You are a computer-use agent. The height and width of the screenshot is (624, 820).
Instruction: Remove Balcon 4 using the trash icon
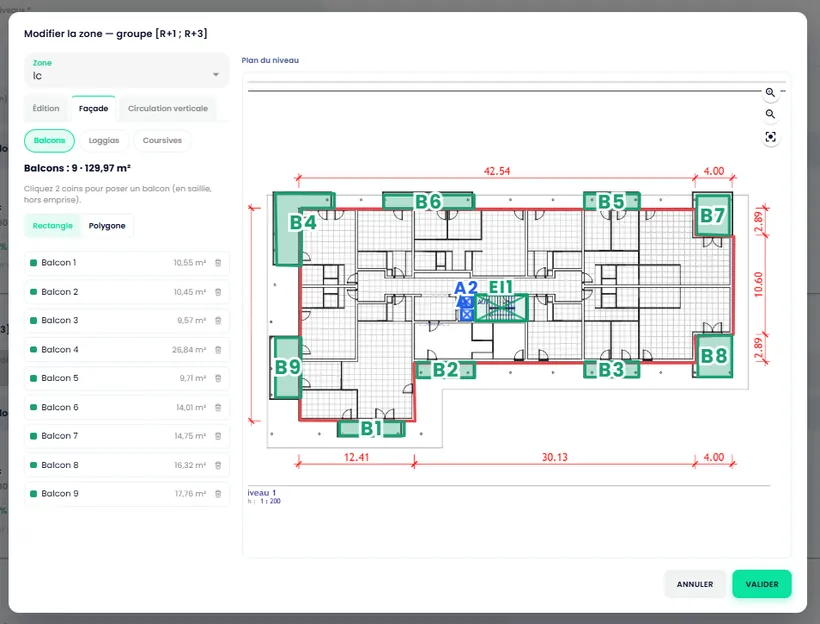[x=218, y=349]
